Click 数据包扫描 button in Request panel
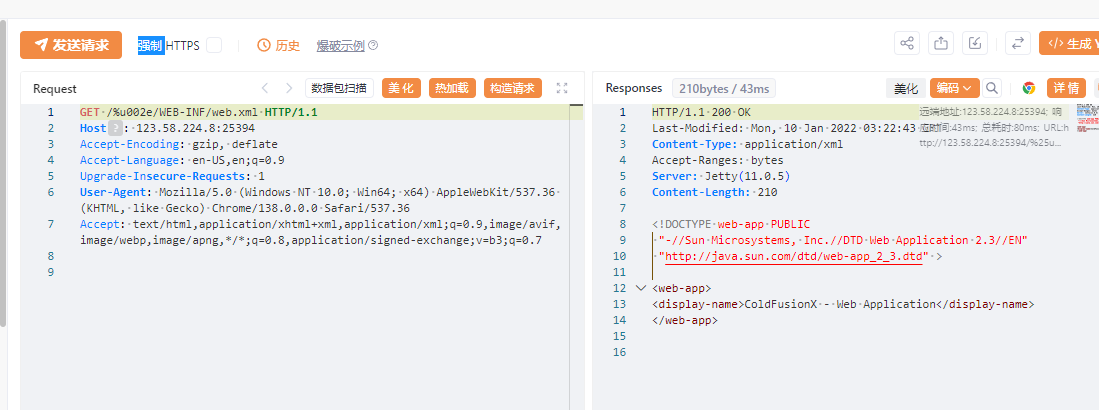Image resolution: width=1099 pixels, height=410 pixels. point(340,88)
